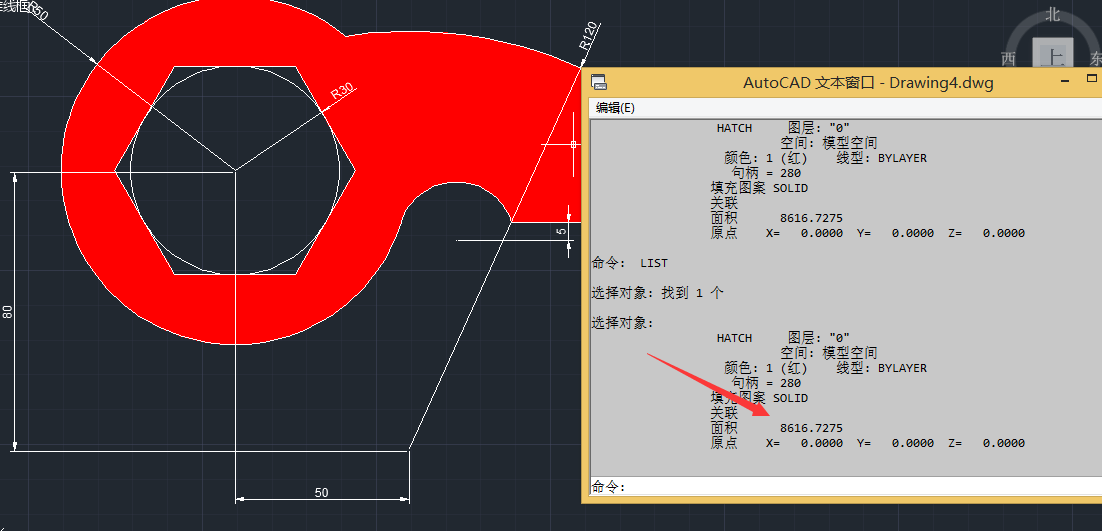Pick the vertical 80 dimension text
This screenshot has height=531, width=1102.
tap(8, 312)
